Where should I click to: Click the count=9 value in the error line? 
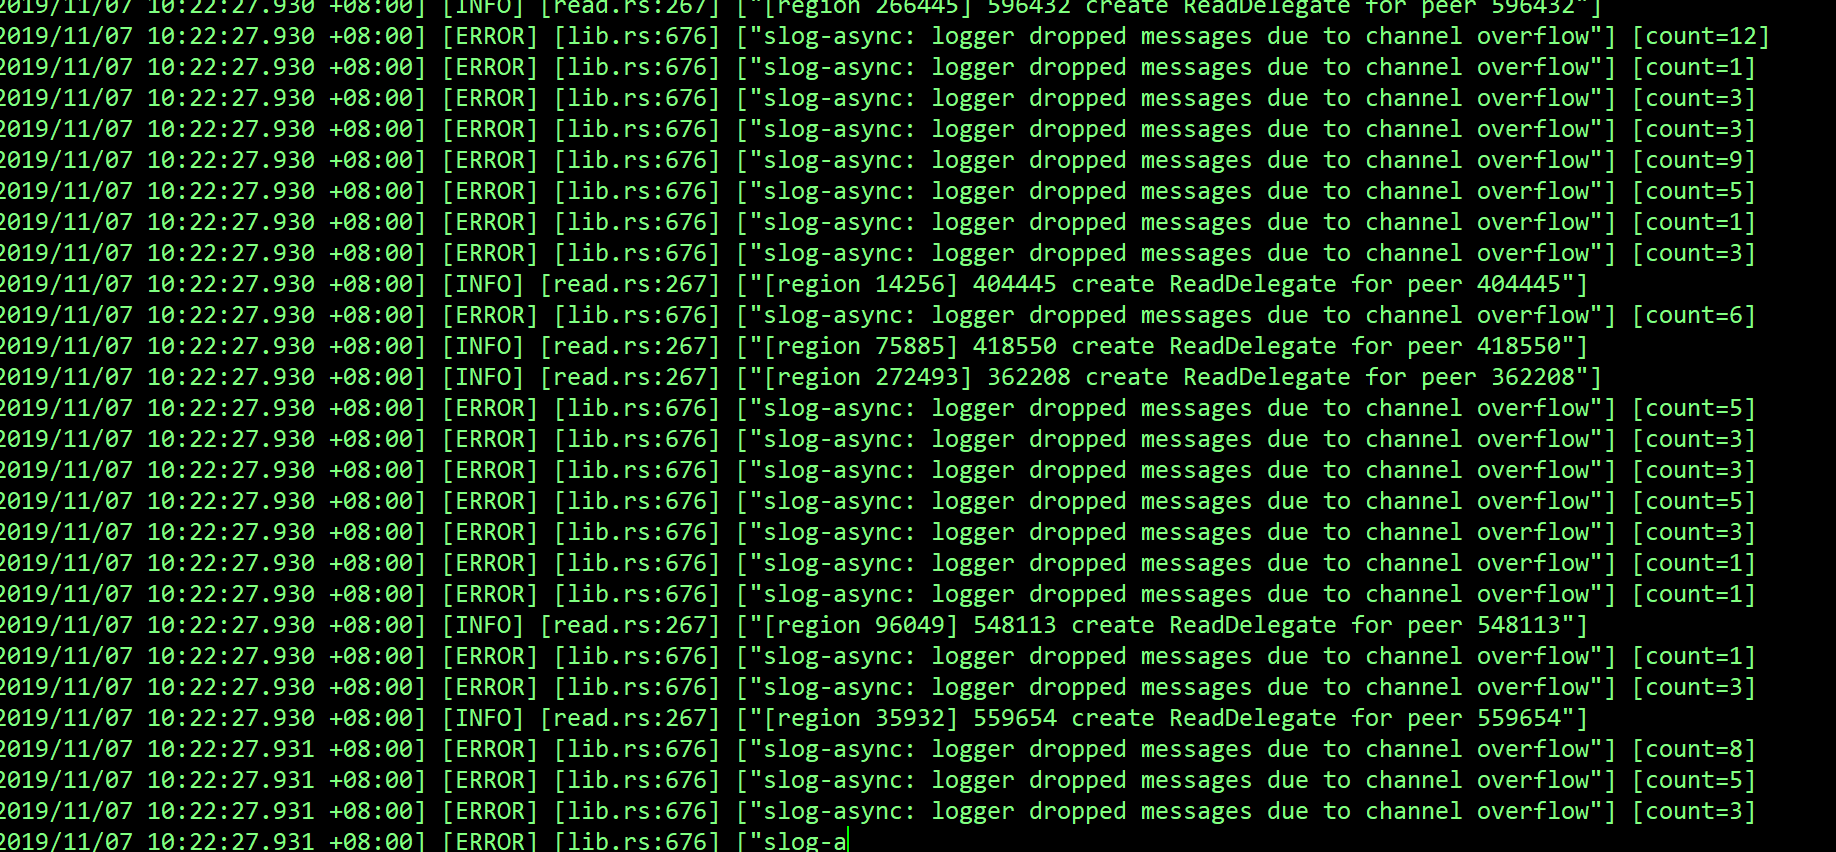1693,161
